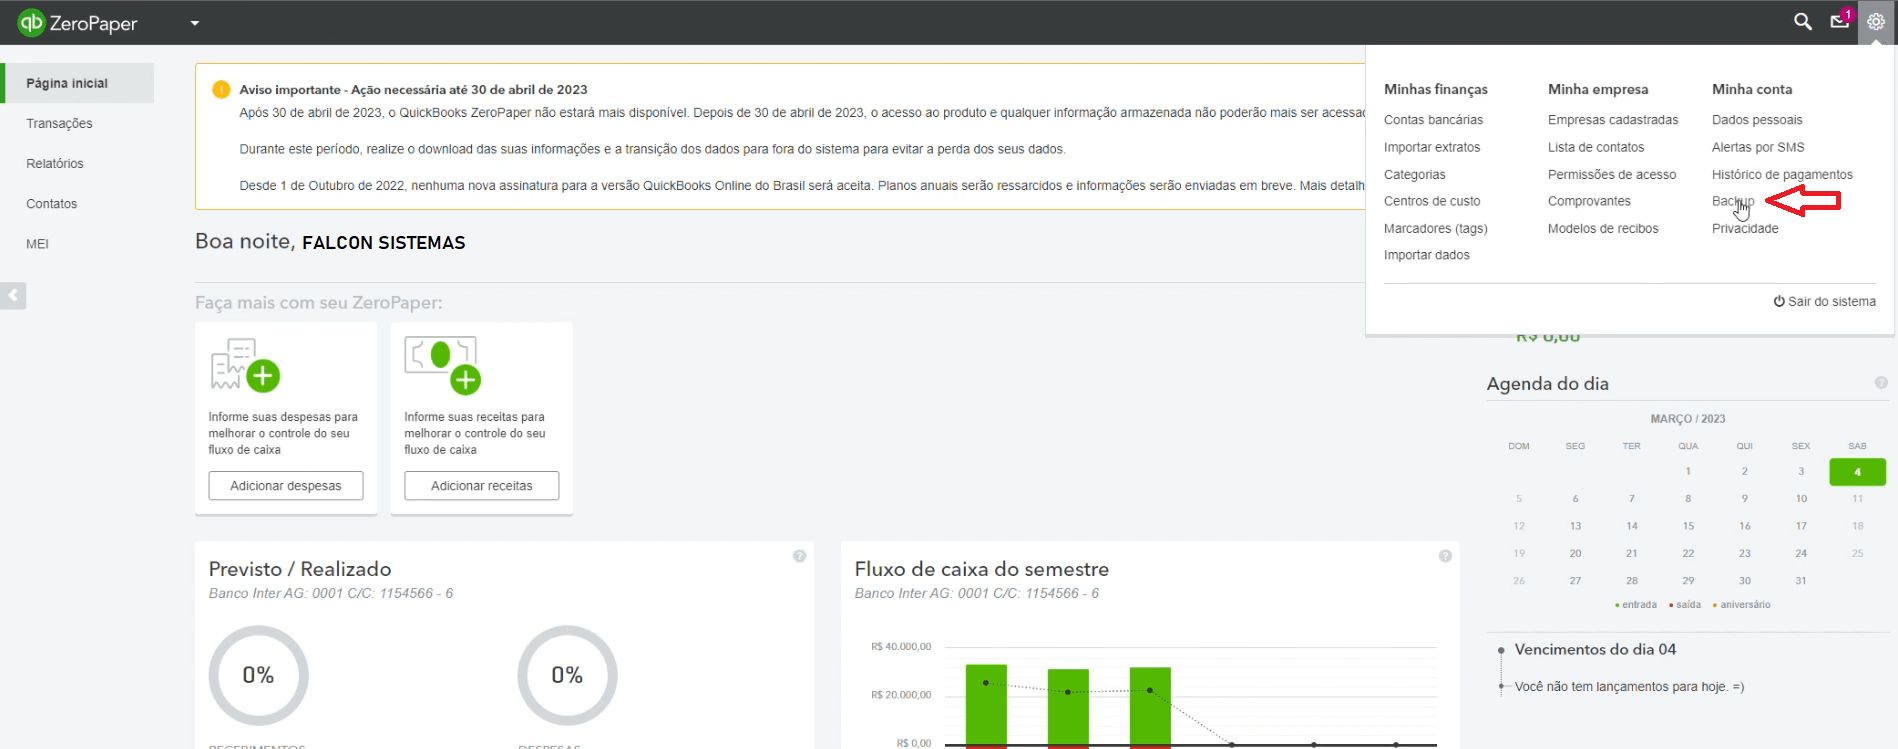Viewport: 1898px width, 749px height.
Task: Open Transações in the sidebar
Action: click(x=59, y=123)
